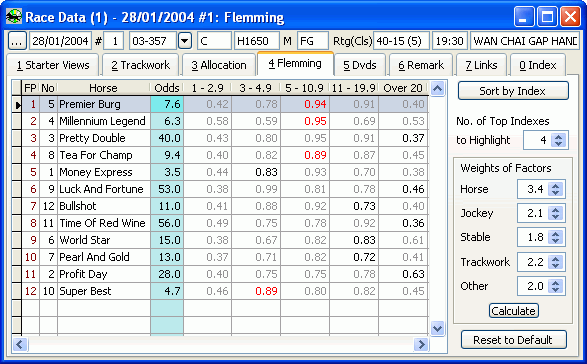Minimize the Race Data window

(x=524, y=17)
